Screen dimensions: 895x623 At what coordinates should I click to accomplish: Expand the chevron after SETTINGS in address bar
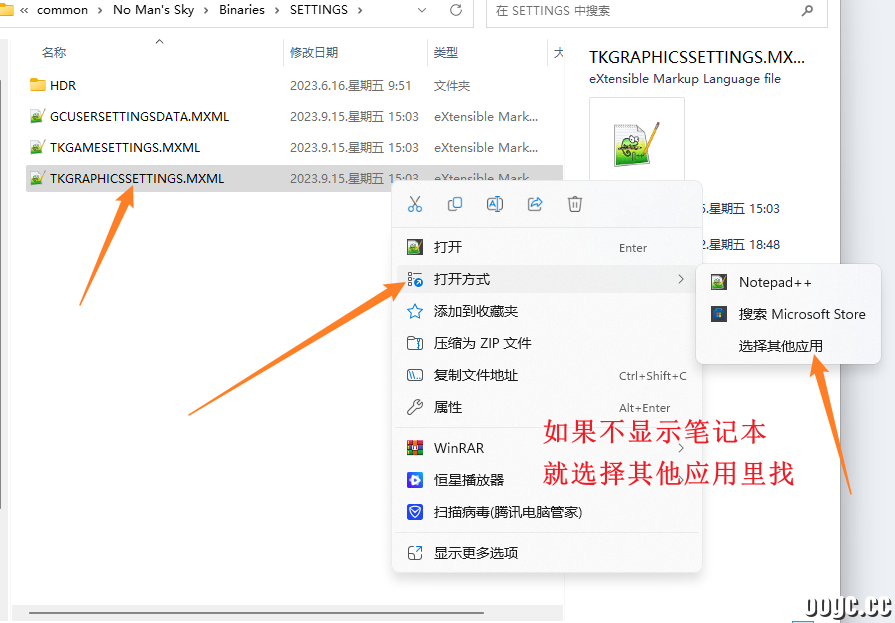(x=360, y=10)
